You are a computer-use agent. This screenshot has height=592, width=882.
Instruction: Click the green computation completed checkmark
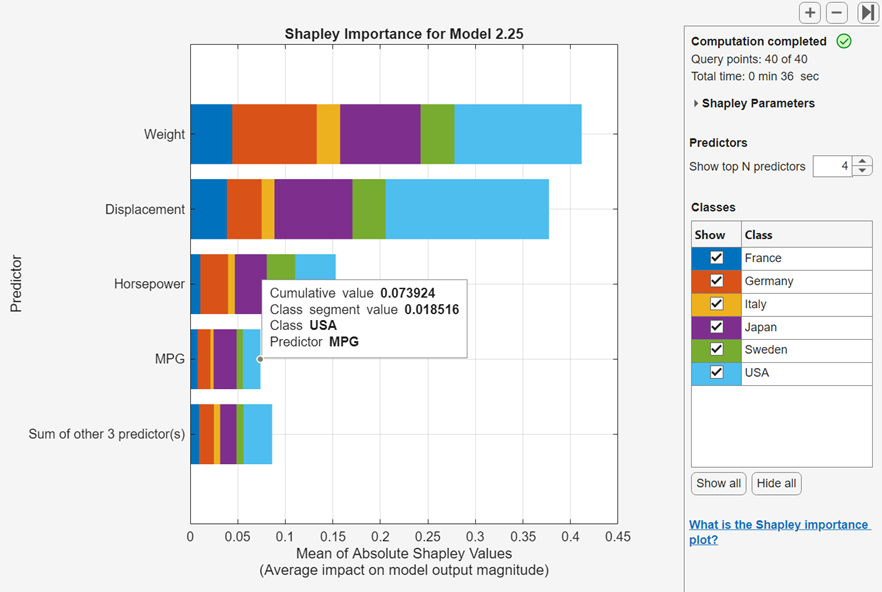tap(844, 41)
